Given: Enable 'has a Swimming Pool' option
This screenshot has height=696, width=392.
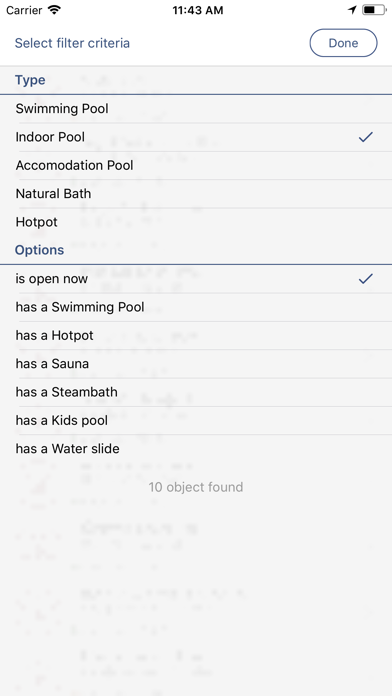Looking at the screenshot, I should coord(196,307).
